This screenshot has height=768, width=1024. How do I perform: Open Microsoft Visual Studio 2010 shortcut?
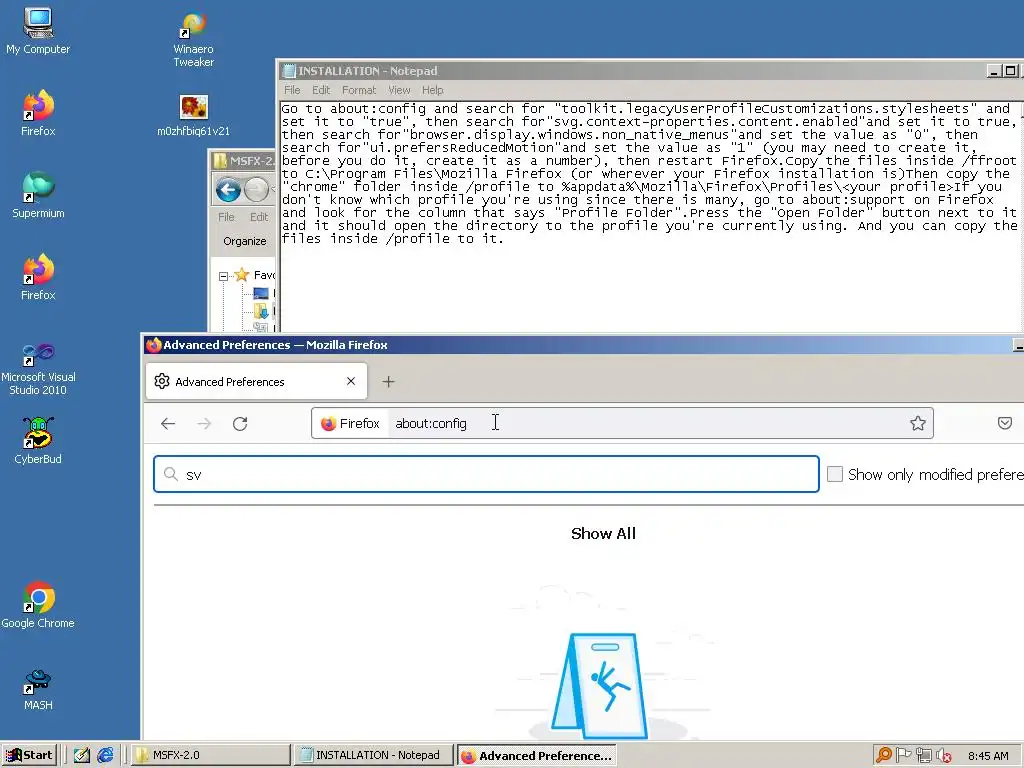coord(38,369)
